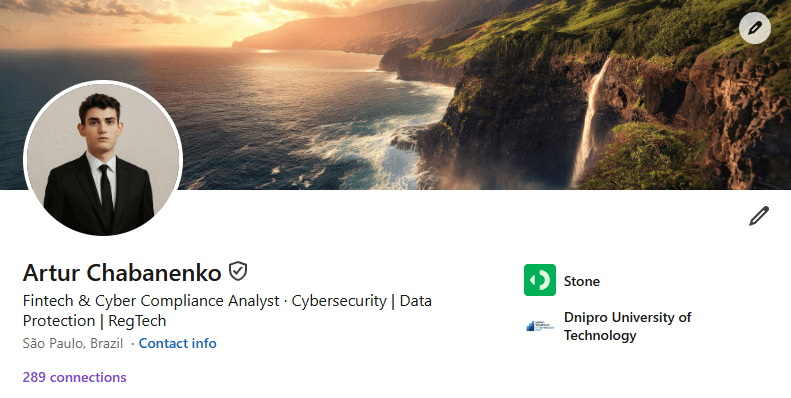Open Contact info link
Screen dimensions: 791x398
tap(178, 343)
